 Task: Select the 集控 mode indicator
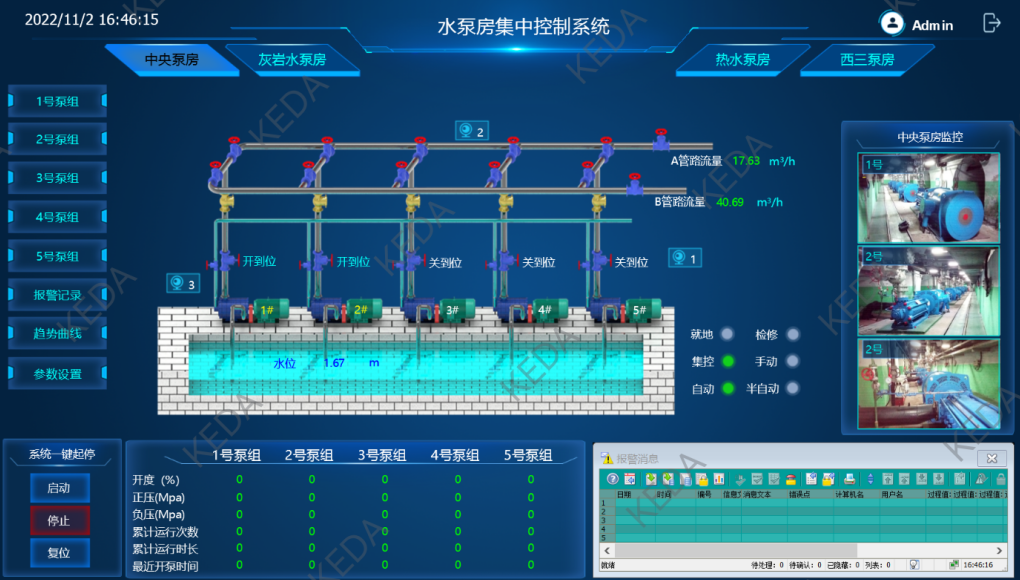coord(728,361)
